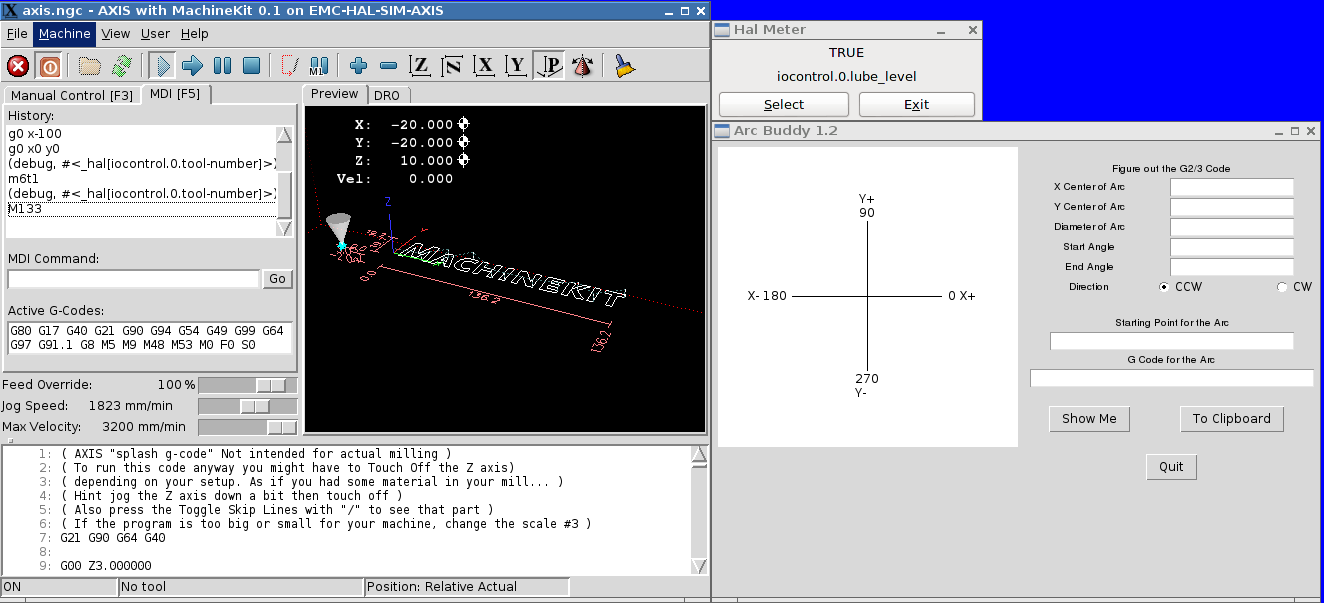The width and height of the screenshot is (1324, 603).
Task: Open a G-code file with folder icon
Action: (91, 66)
